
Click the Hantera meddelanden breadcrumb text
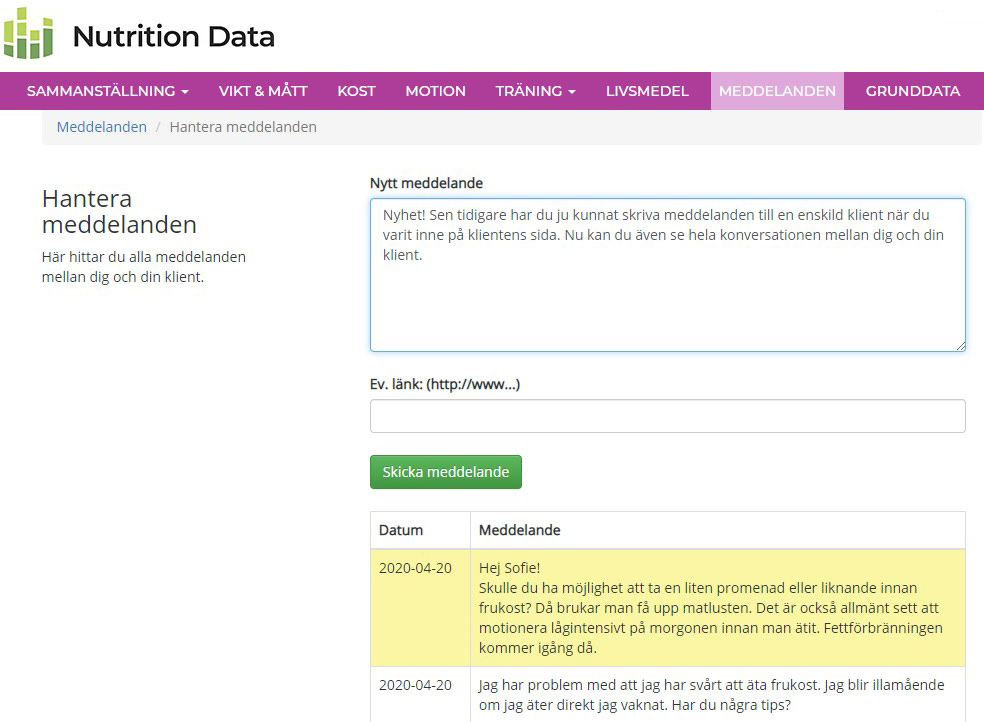tap(243, 127)
